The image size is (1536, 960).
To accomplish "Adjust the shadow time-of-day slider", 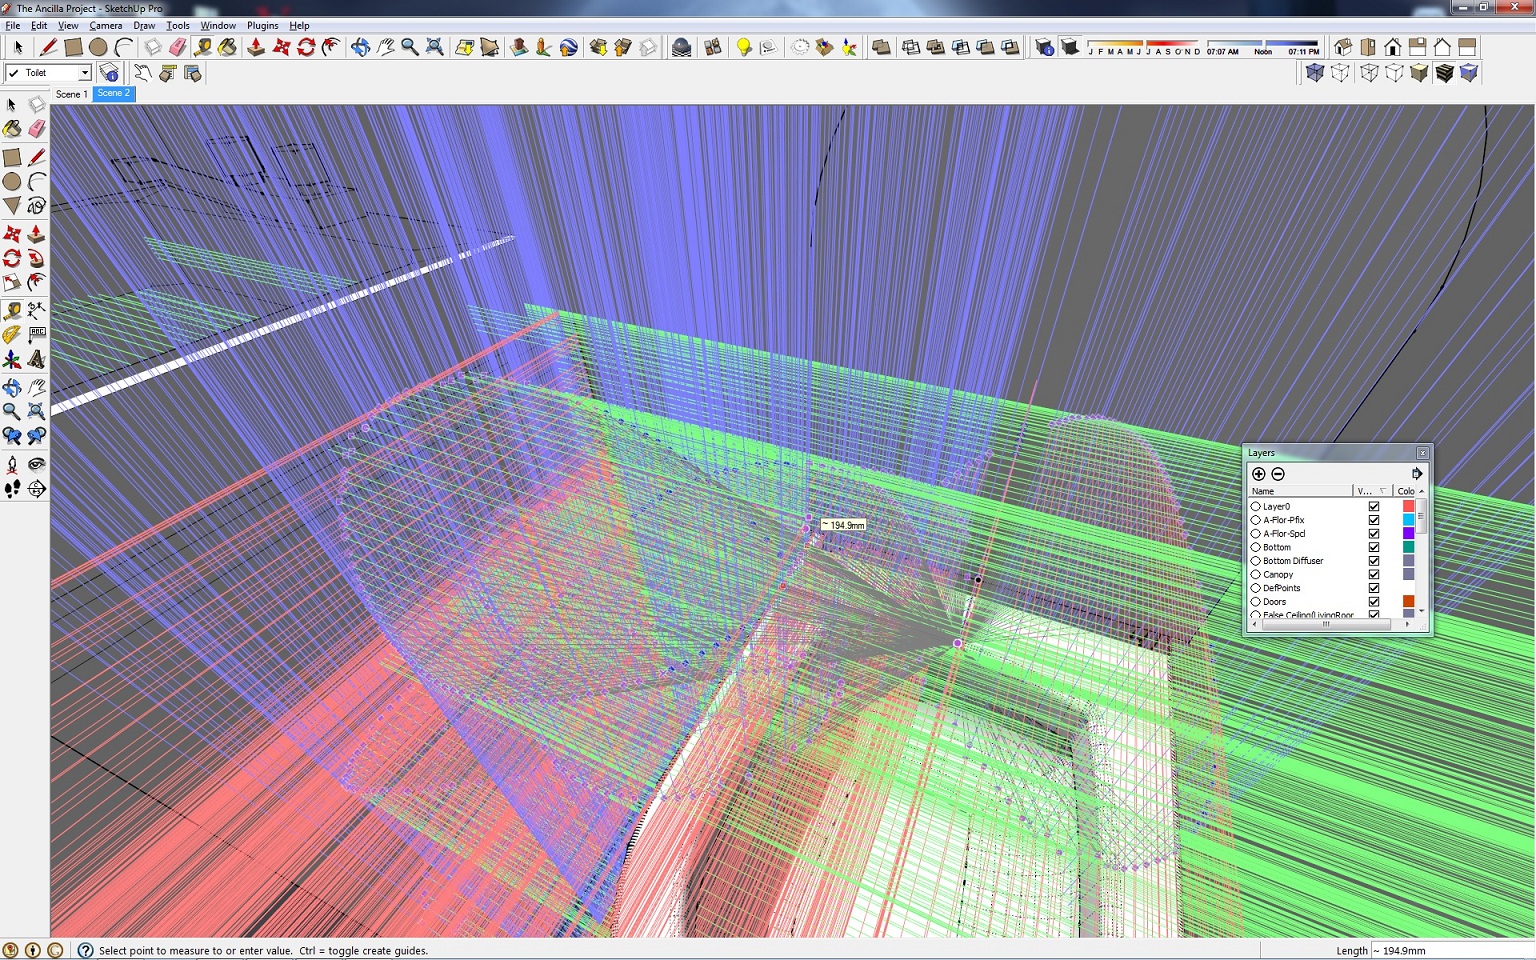I will pyautogui.click(x=1263, y=44).
